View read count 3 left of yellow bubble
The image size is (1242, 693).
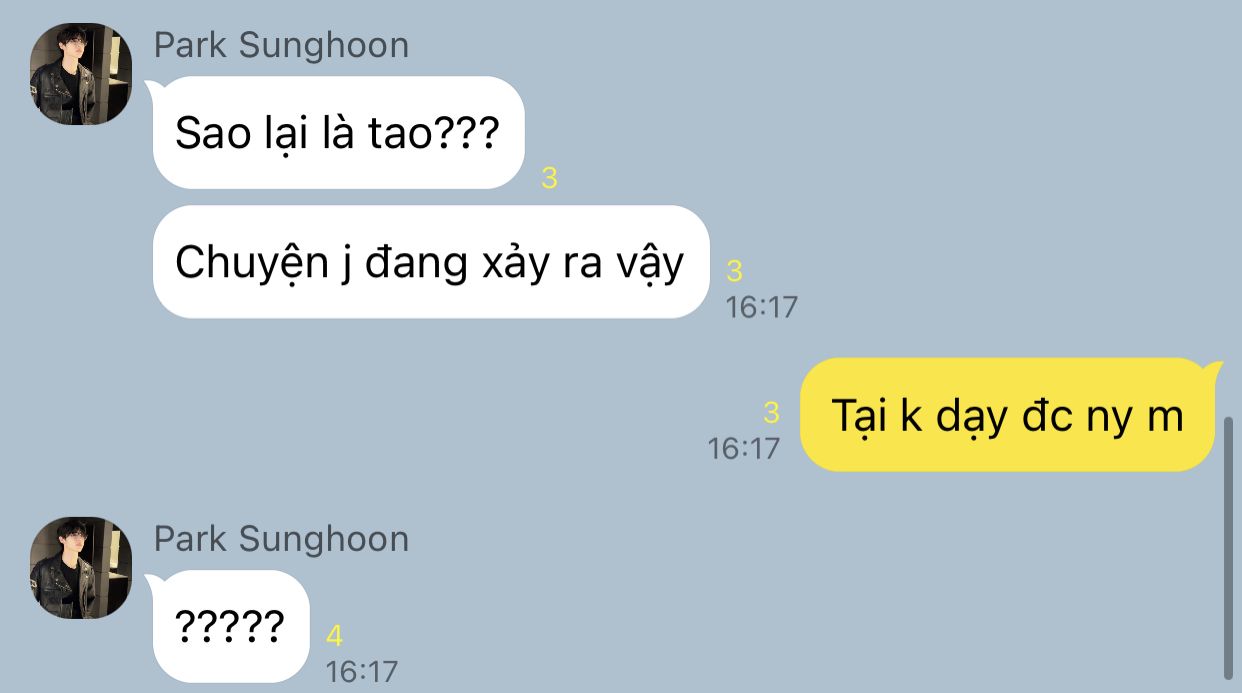(771, 412)
